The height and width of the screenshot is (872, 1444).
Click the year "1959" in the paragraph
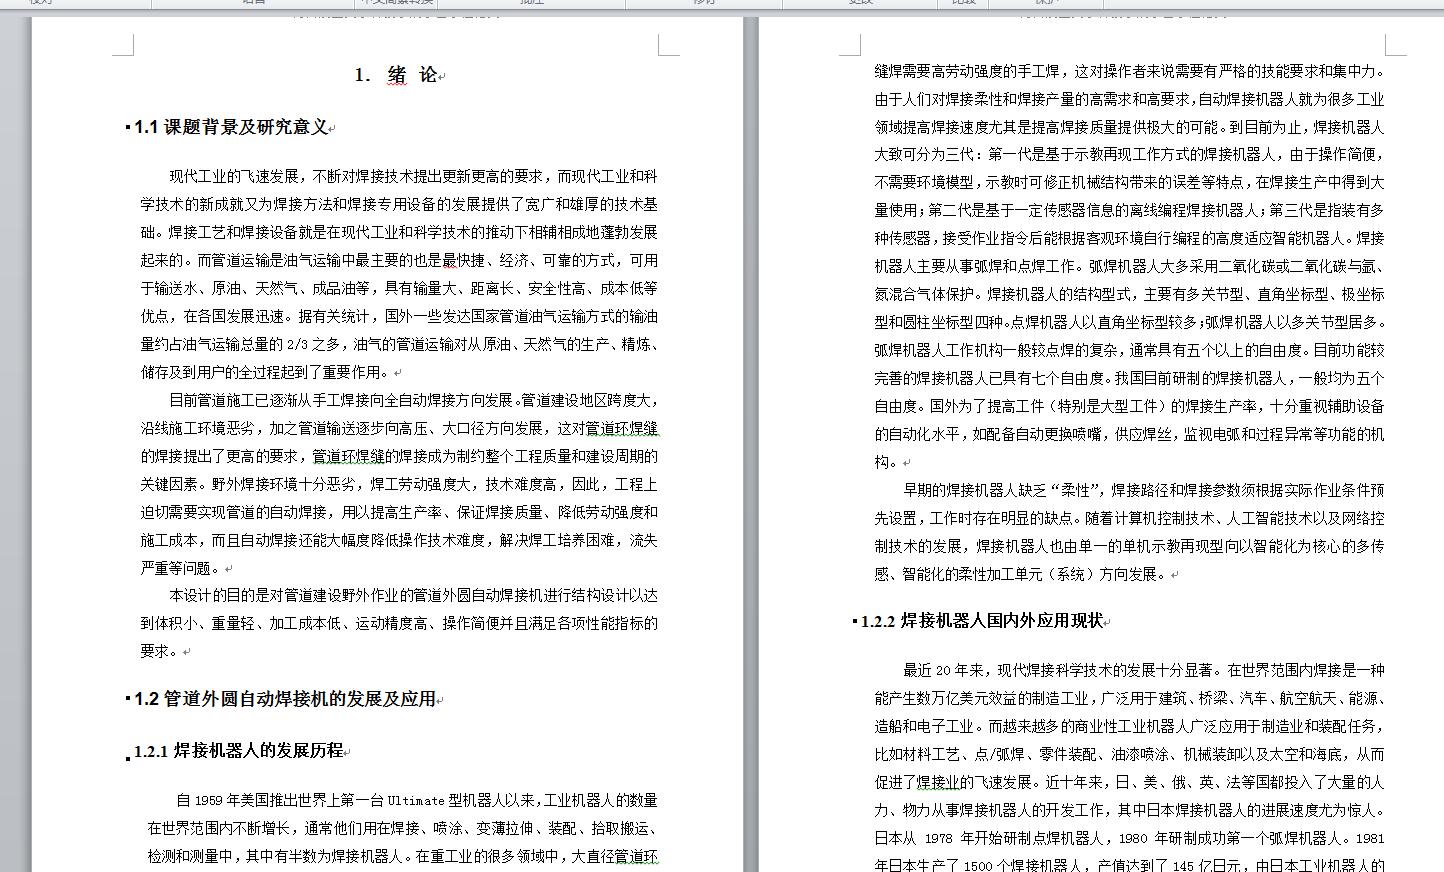coord(209,800)
